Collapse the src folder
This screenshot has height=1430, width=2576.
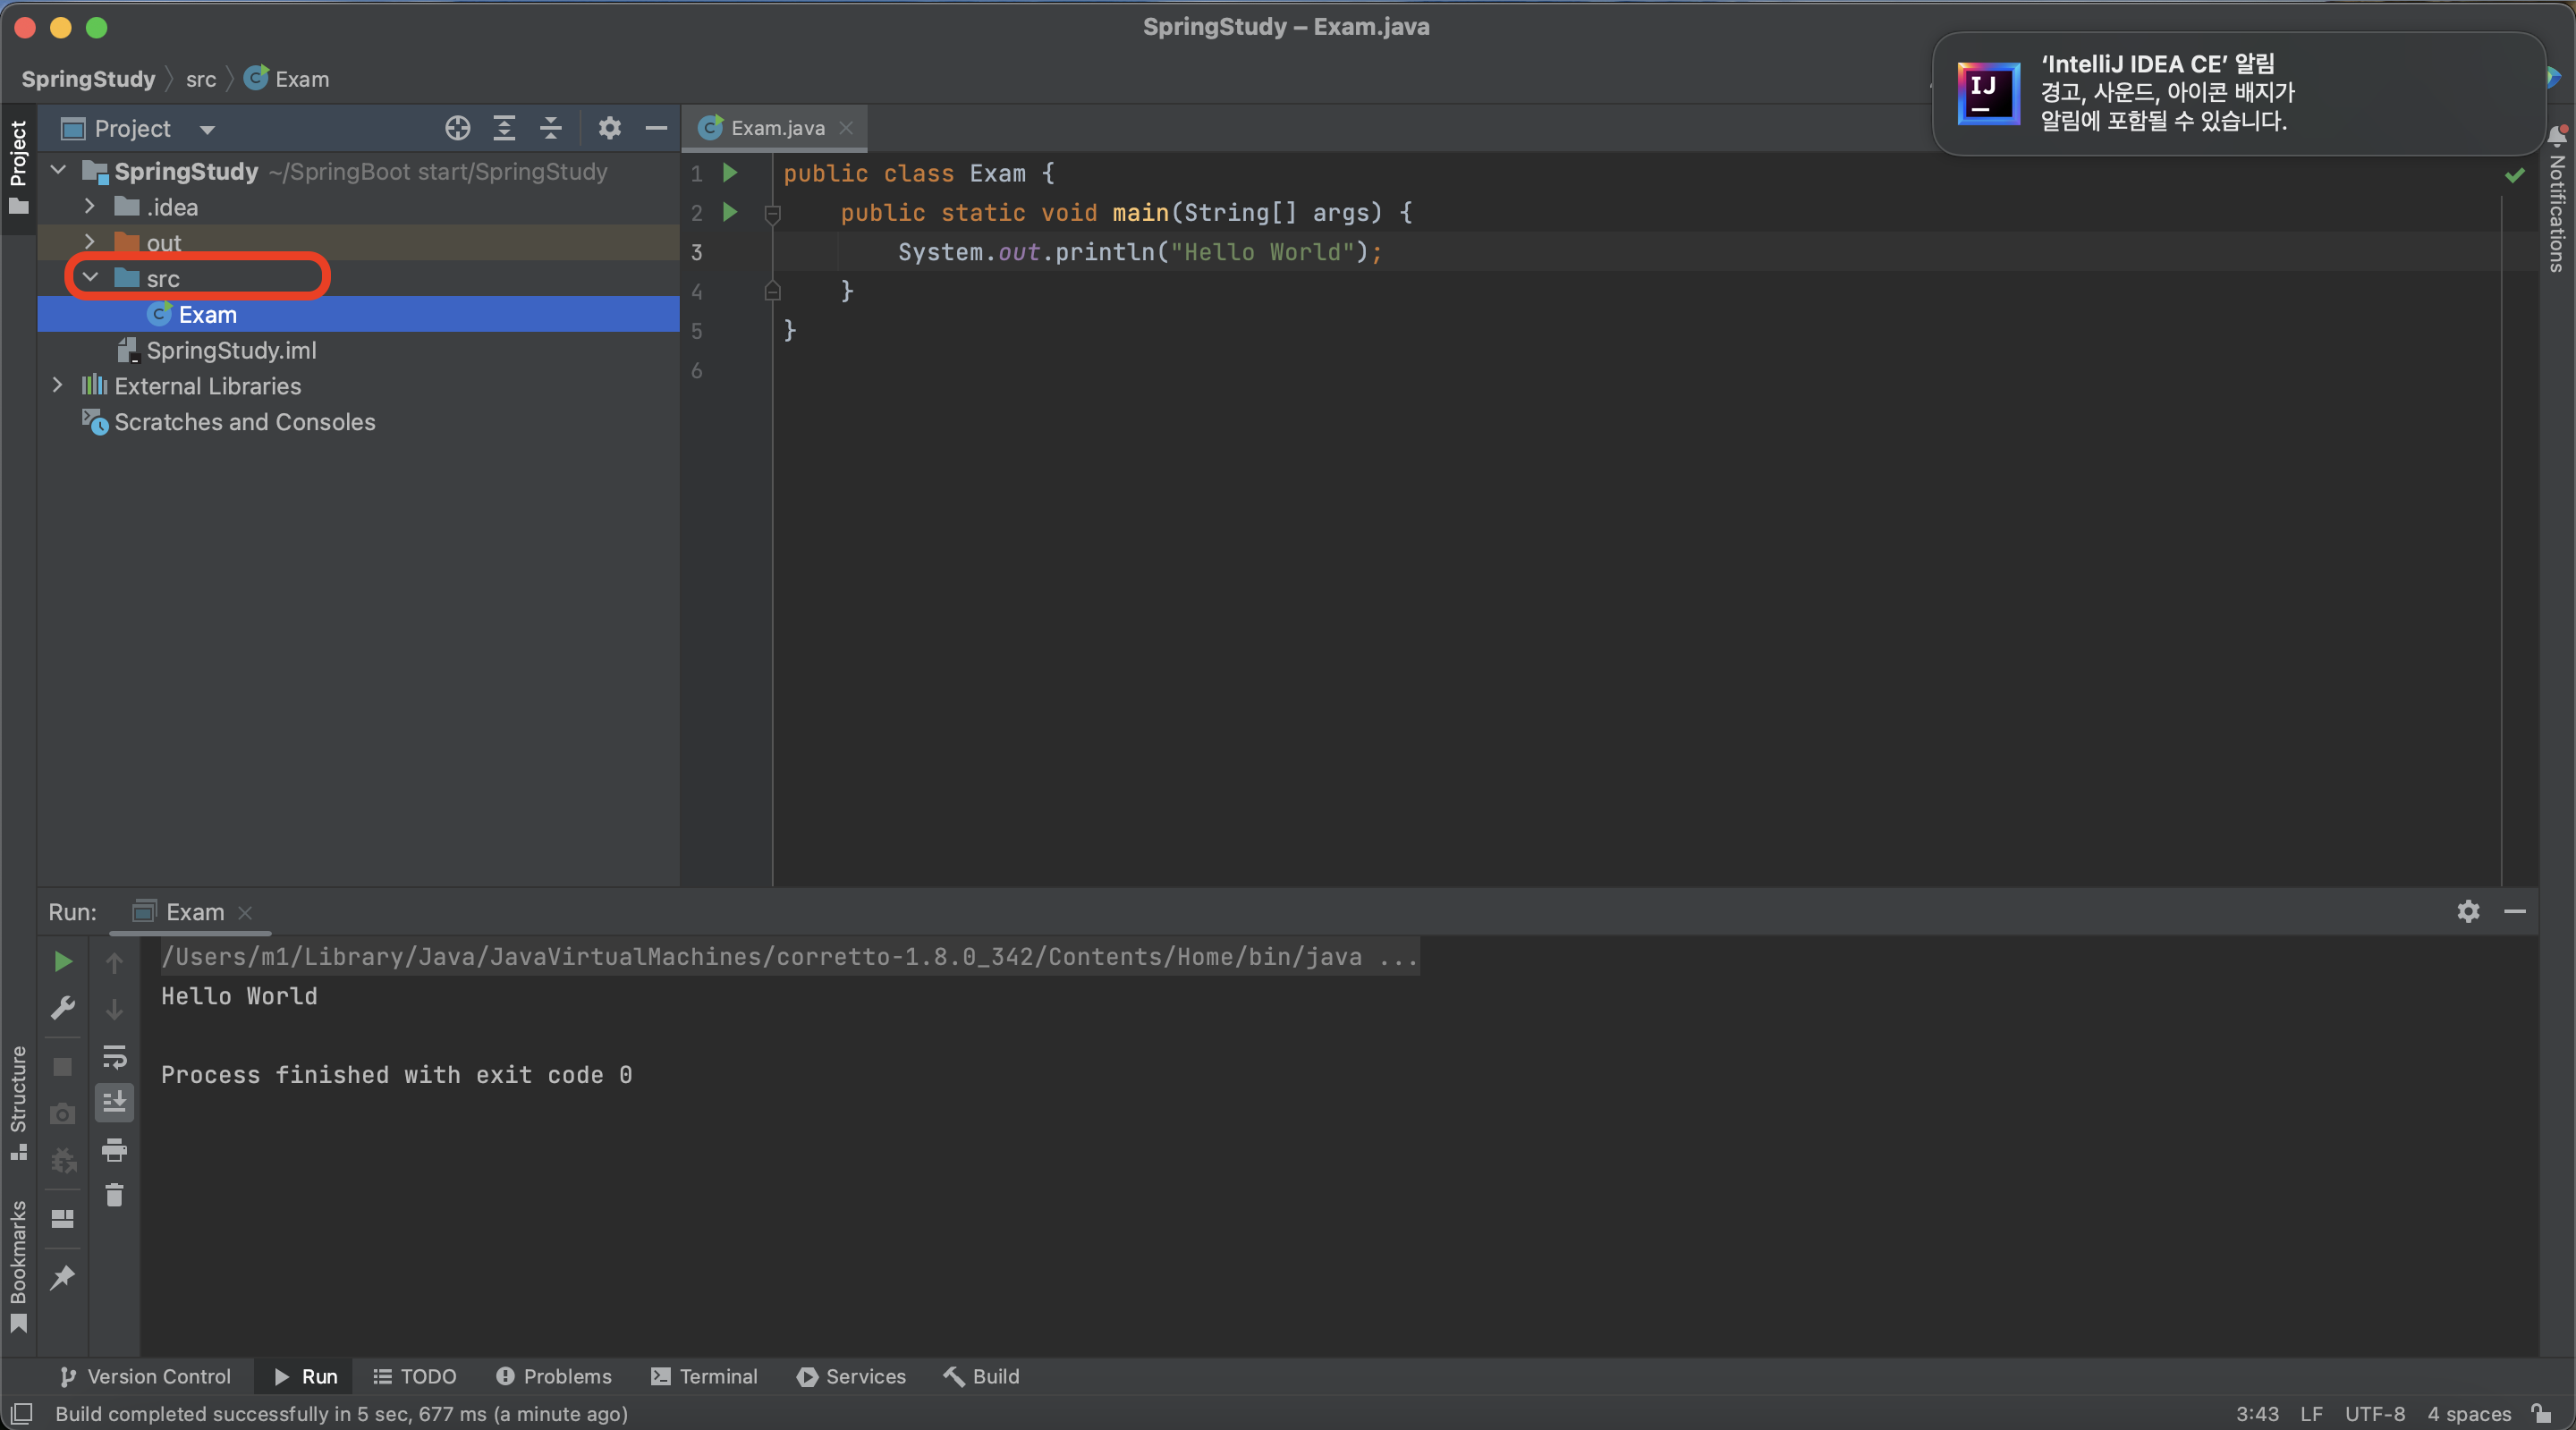tap(91, 277)
